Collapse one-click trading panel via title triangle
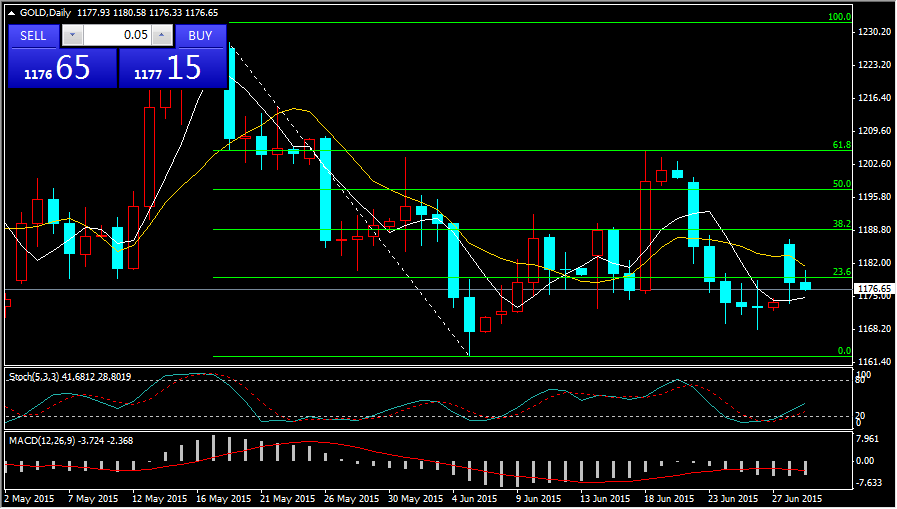The height and width of the screenshot is (509, 897). [11, 13]
